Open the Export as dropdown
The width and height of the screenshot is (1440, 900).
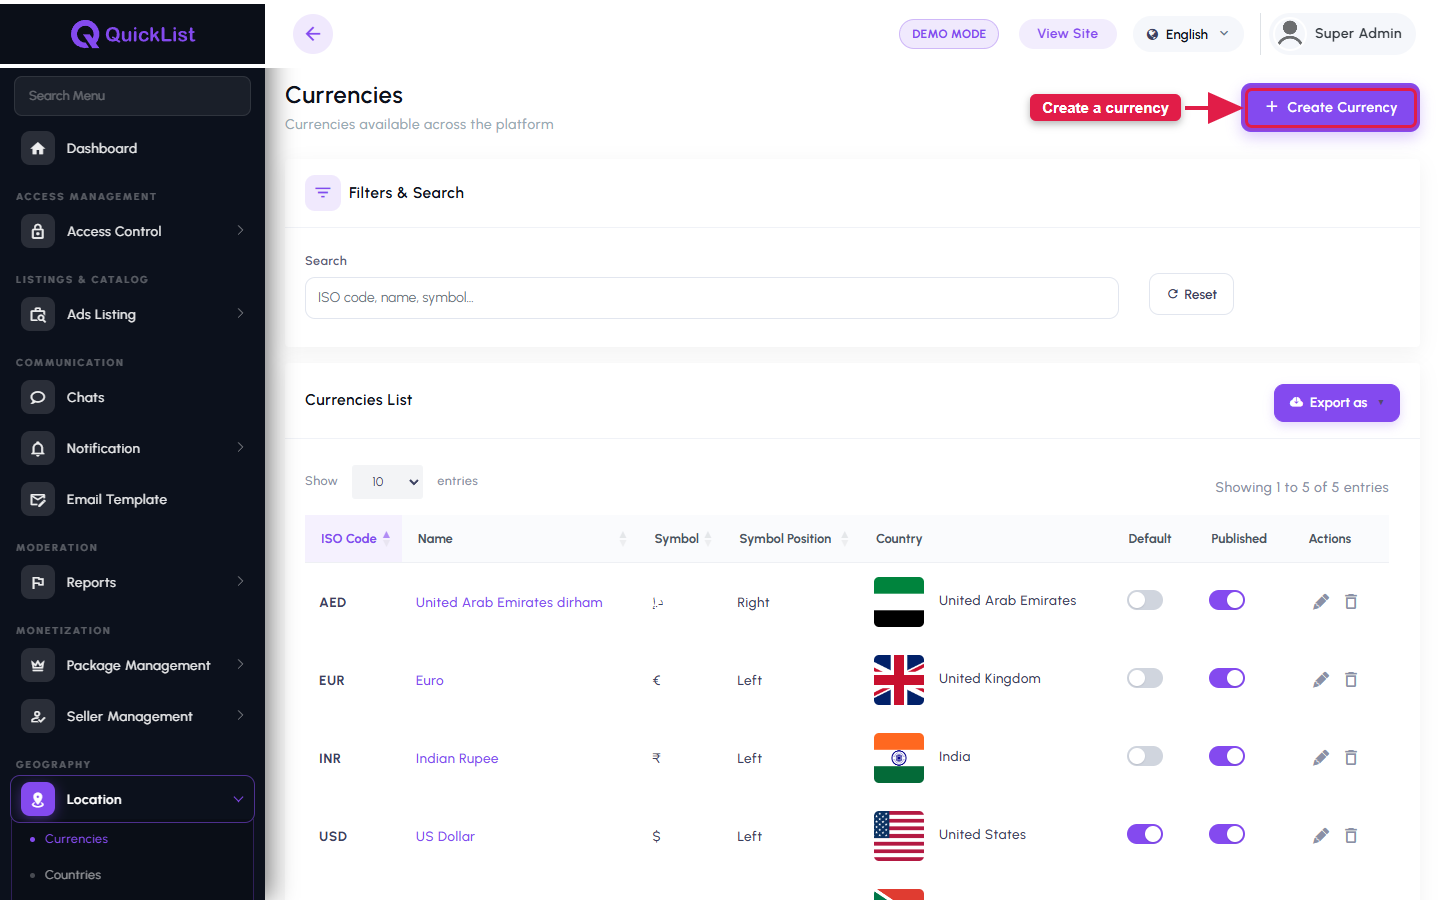(1337, 403)
